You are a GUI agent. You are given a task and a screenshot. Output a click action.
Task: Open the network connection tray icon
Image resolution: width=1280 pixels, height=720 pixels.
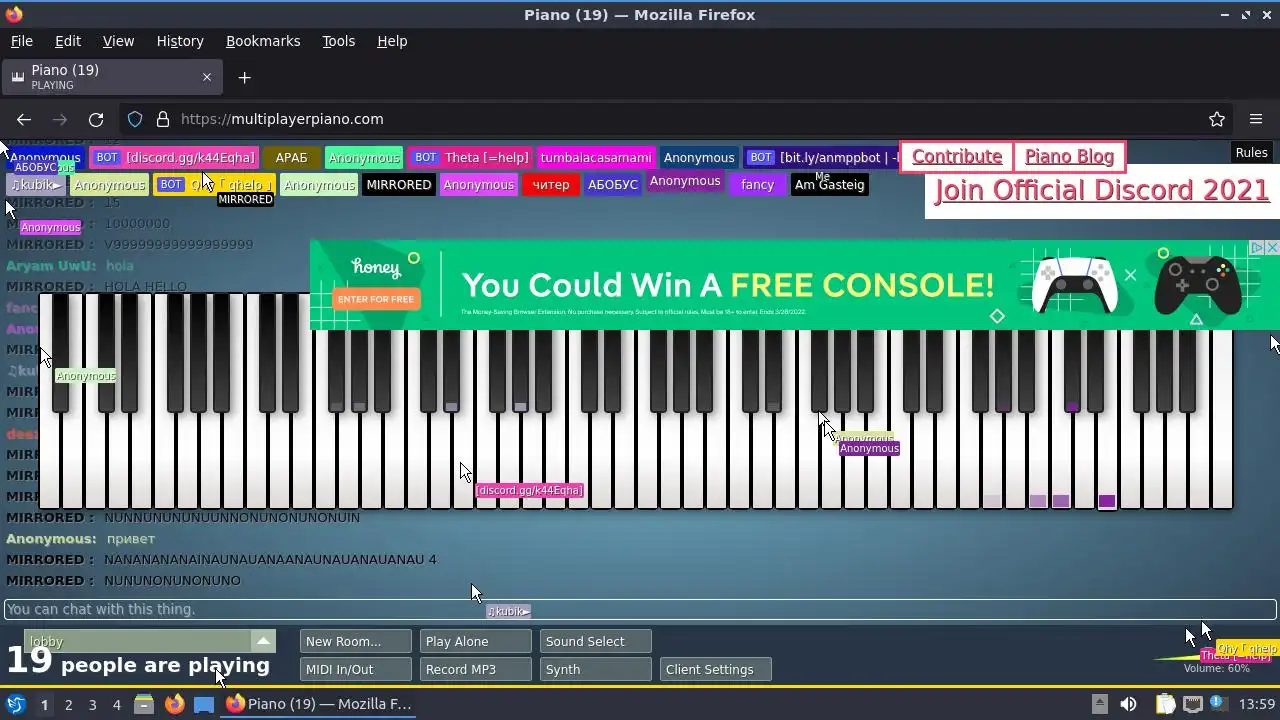(x=1194, y=704)
